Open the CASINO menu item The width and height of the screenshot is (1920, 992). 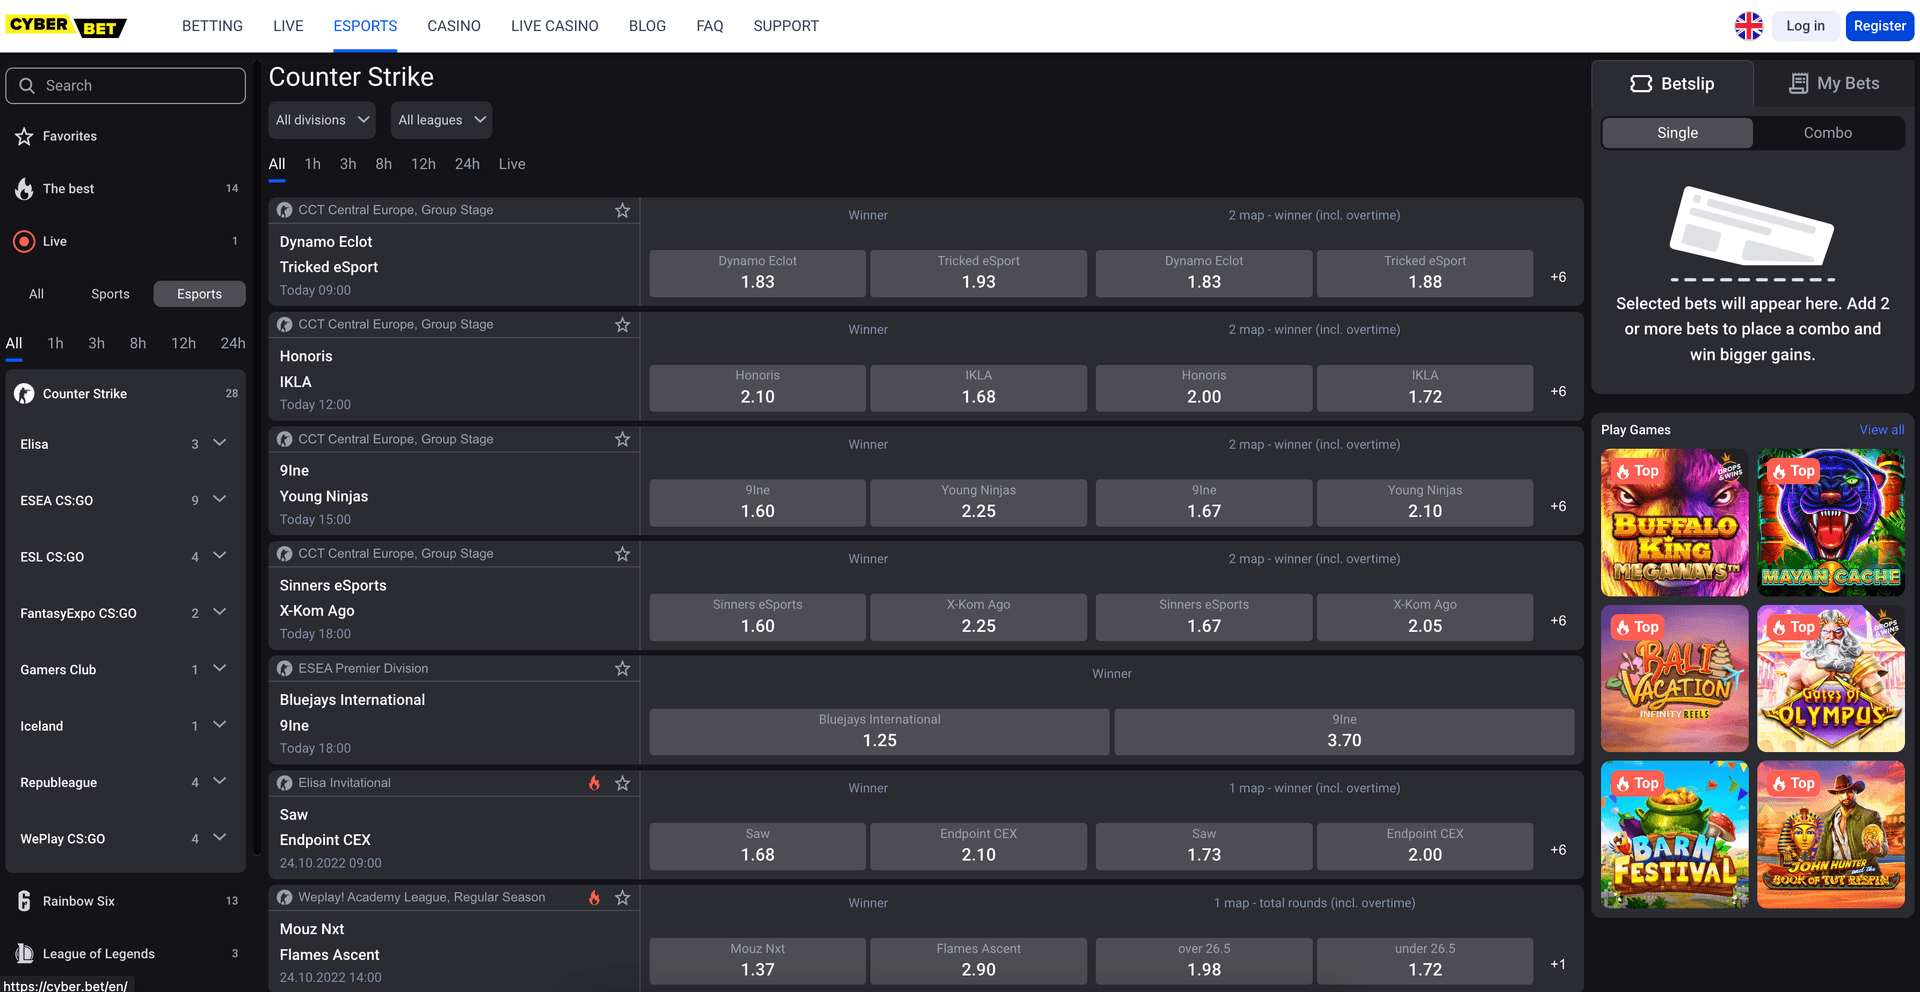(454, 26)
